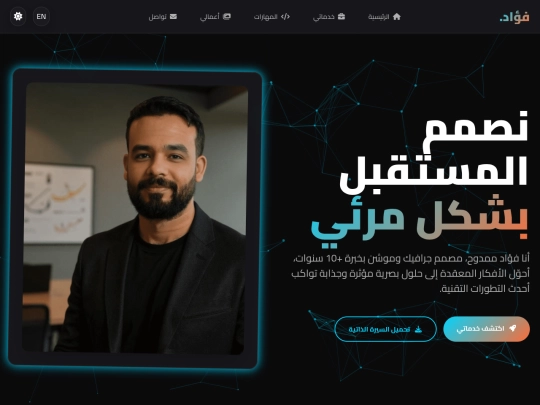540x405 pixels.
Task: Click the فؤاد logo in header
Action: pos(515,17)
